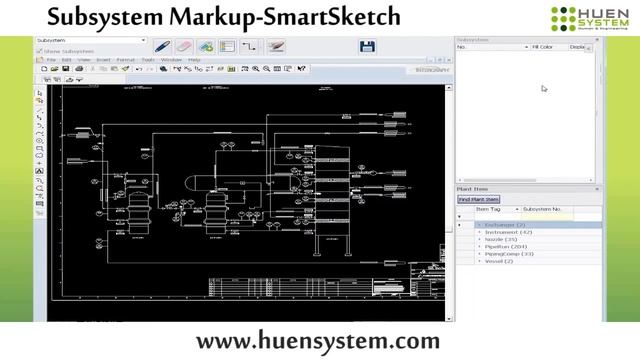This screenshot has width=640, height=360.
Task: Click the help pointer question mark icon
Action: (x=301, y=69)
